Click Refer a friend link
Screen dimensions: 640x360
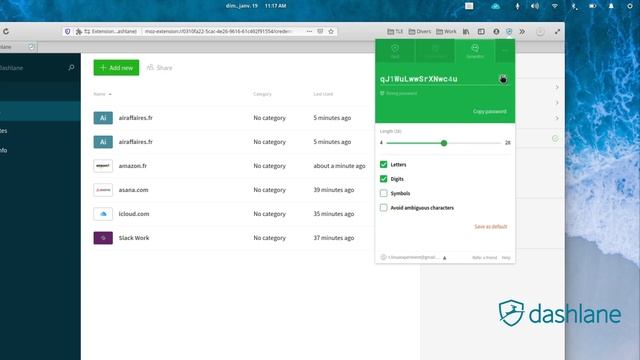(x=484, y=258)
